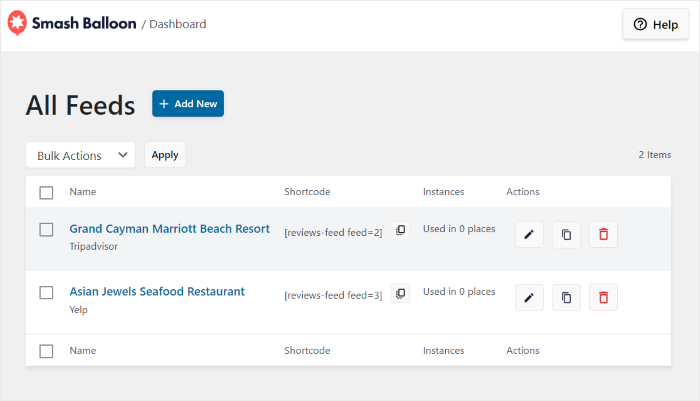
Task: Open Grand Cayman Marriott Beach Resort link
Action: [169, 229]
